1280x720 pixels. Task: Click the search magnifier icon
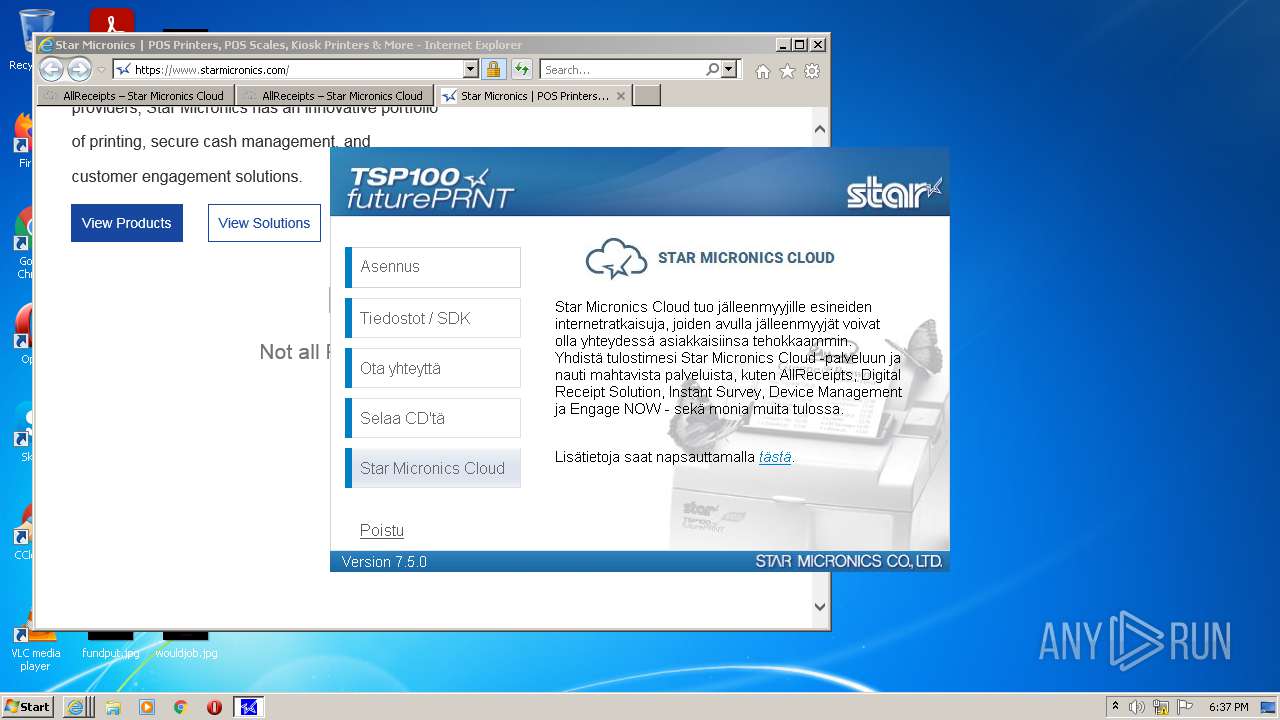coord(712,70)
